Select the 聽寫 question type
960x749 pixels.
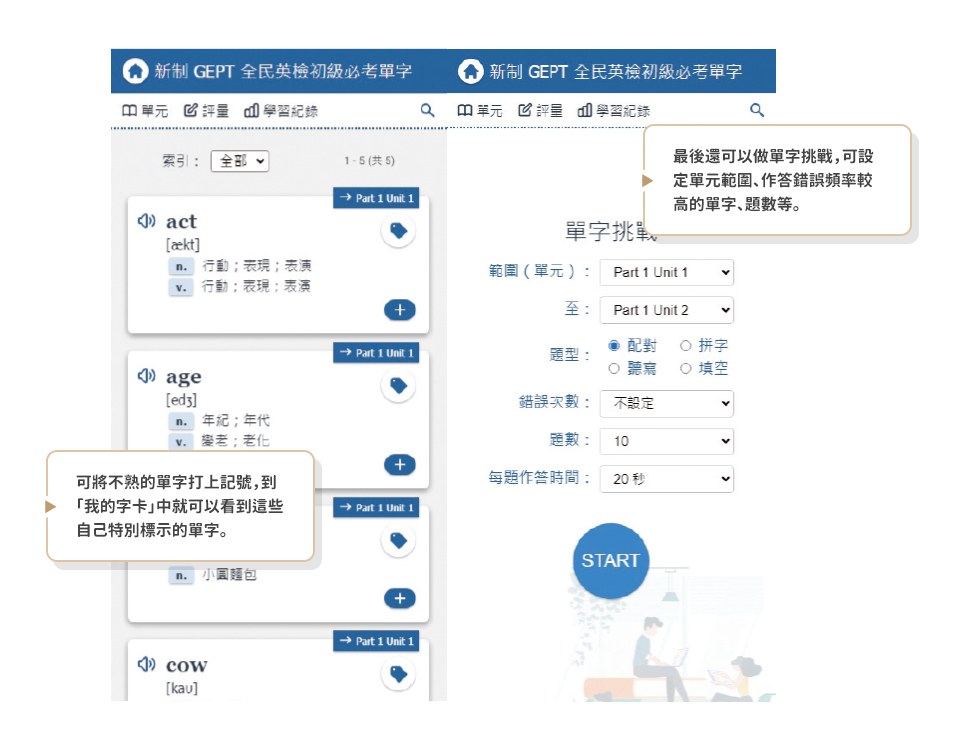(x=614, y=368)
